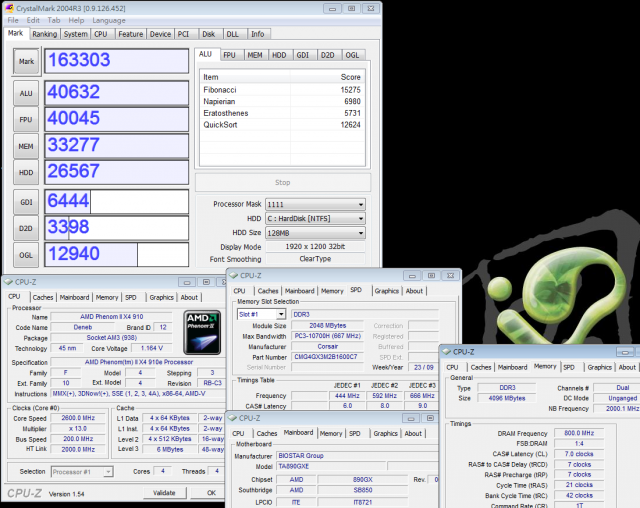The width and height of the screenshot is (640, 508).
Task: Click the Display Mode field 1920 x 1200 32bit
Action: 315,247
